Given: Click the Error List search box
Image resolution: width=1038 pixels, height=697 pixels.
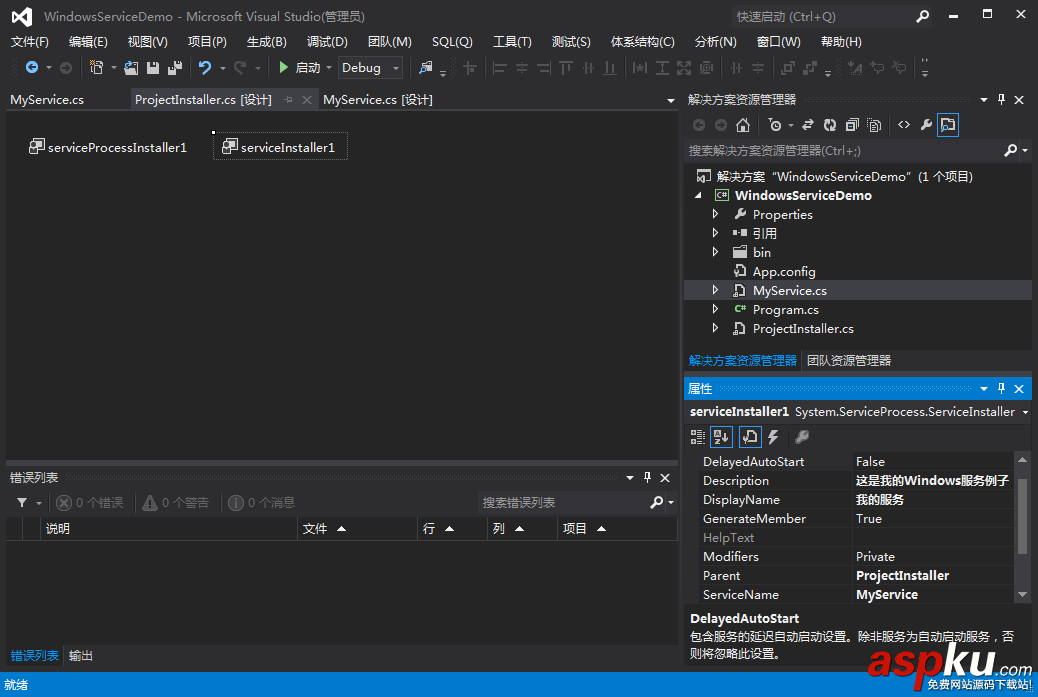Looking at the screenshot, I should pyautogui.click(x=565, y=502).
